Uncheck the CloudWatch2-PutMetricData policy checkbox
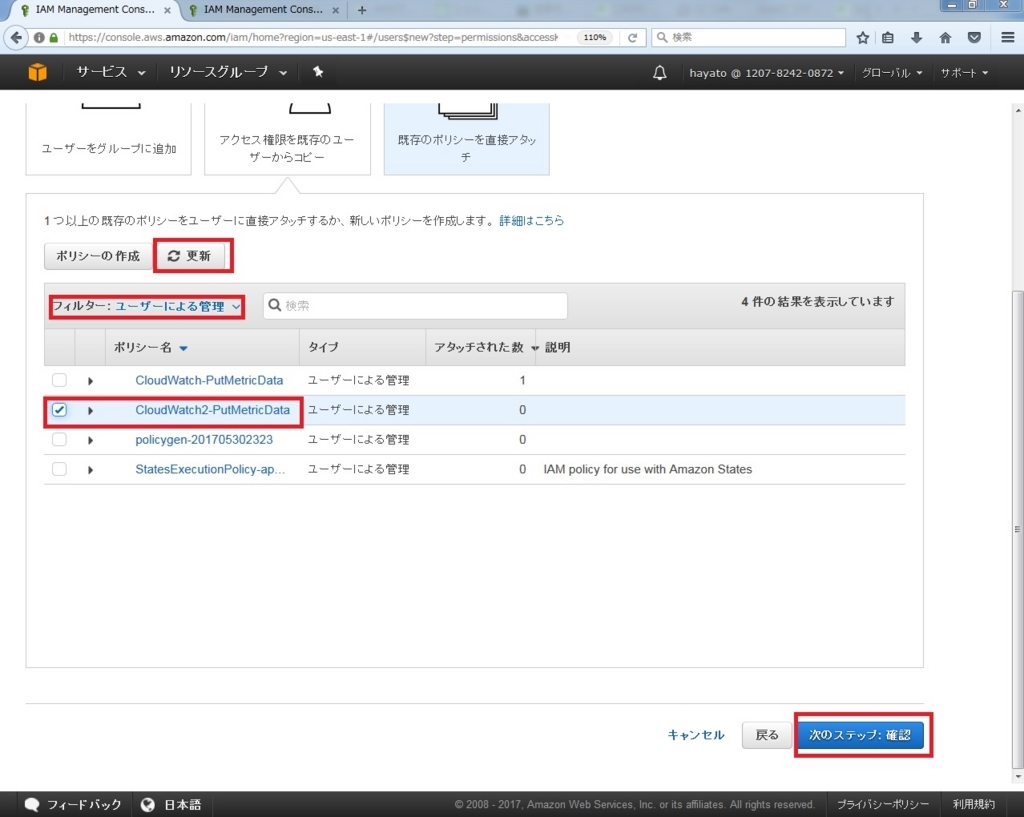Viewport: 1024px width, 817px height. point(59,409)
